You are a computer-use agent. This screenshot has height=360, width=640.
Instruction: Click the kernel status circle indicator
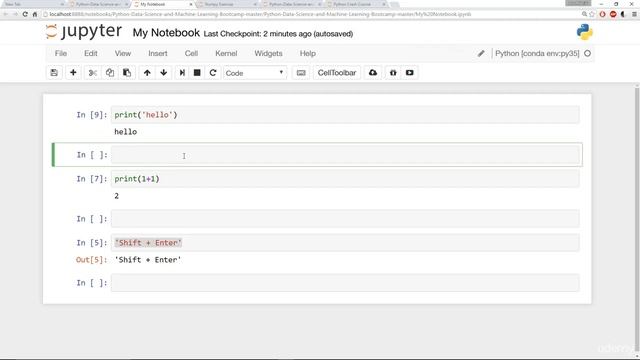coord(587,53)
